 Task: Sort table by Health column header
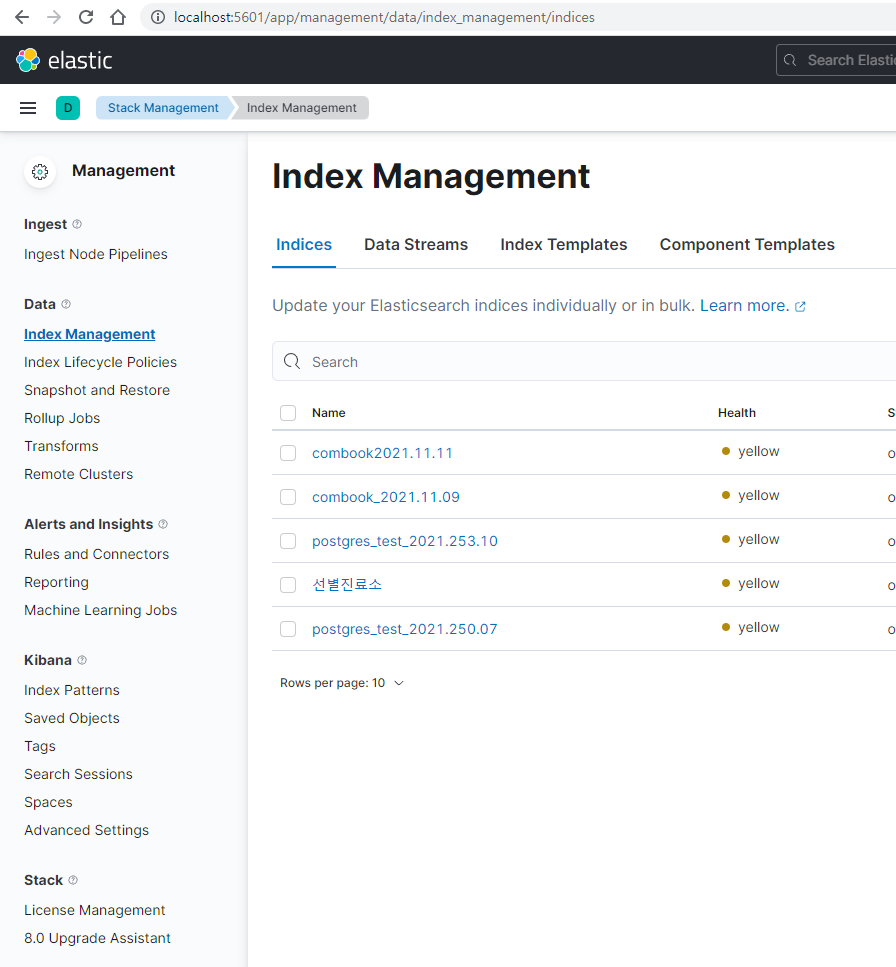(x=736, y=413)
